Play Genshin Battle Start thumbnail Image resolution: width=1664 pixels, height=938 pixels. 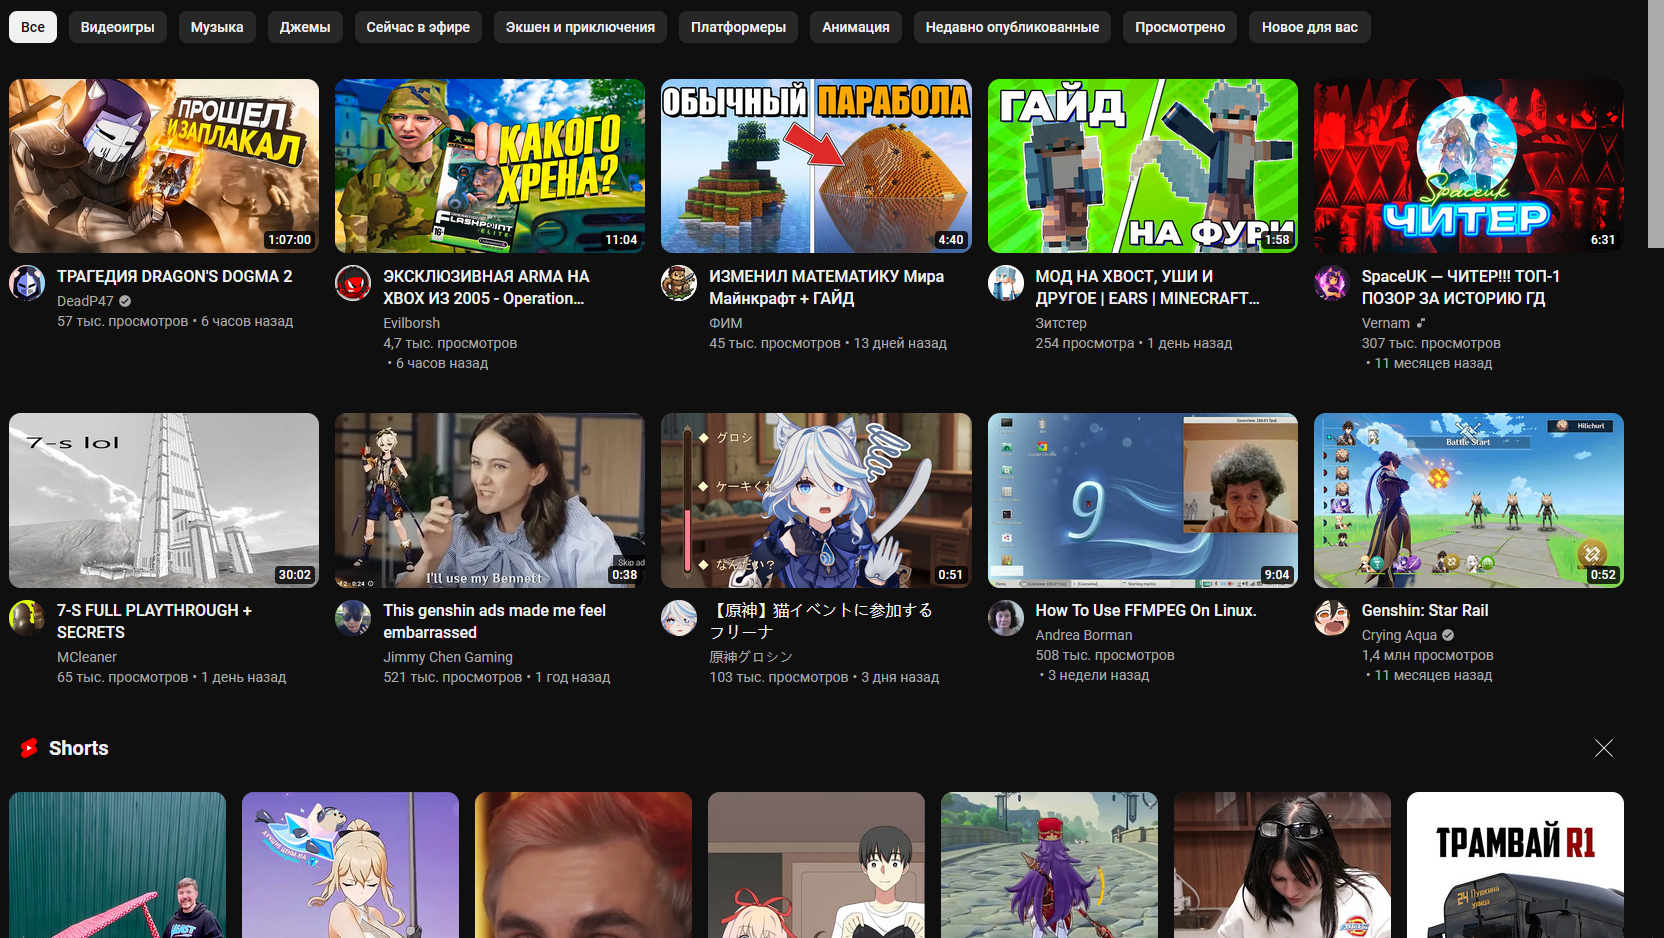tap(1469, 500)
